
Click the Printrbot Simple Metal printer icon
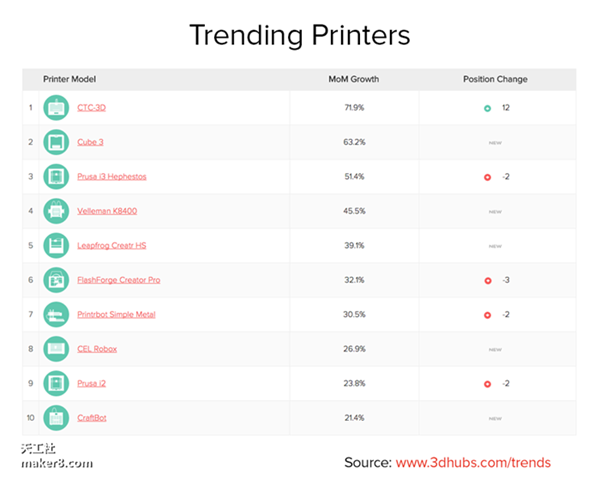click(56, 315)
